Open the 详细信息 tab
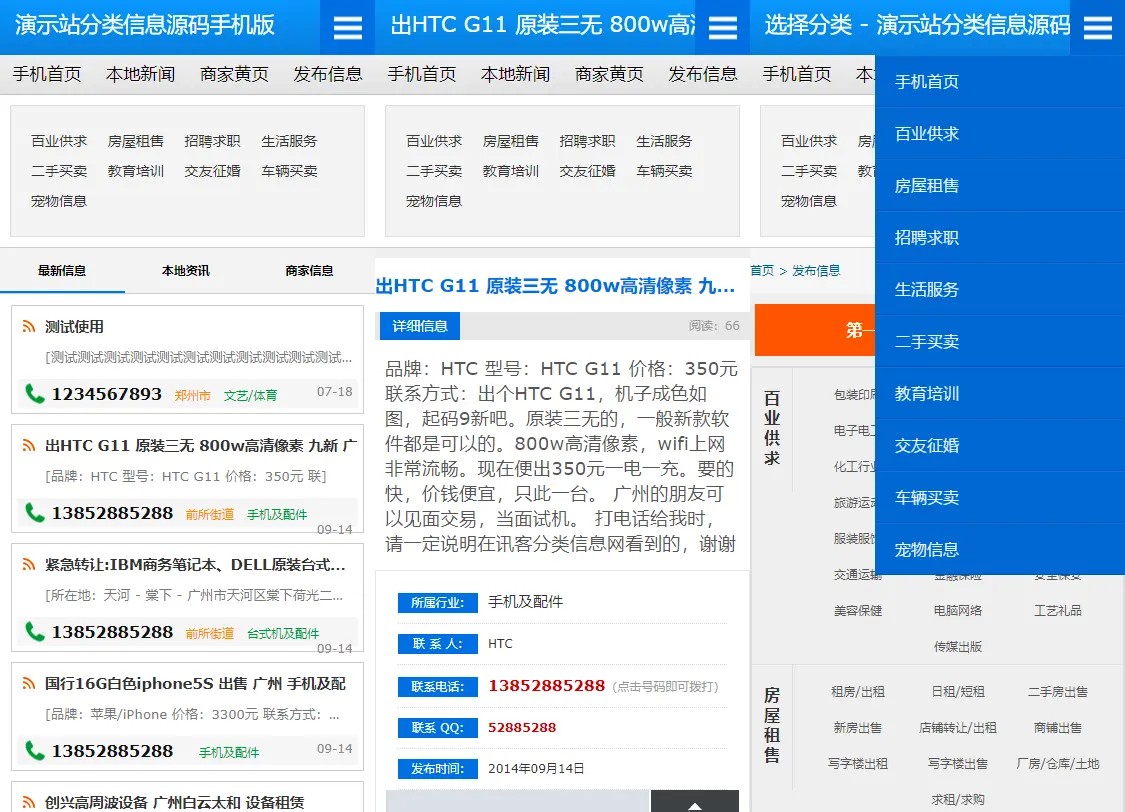 click(420, 326)
